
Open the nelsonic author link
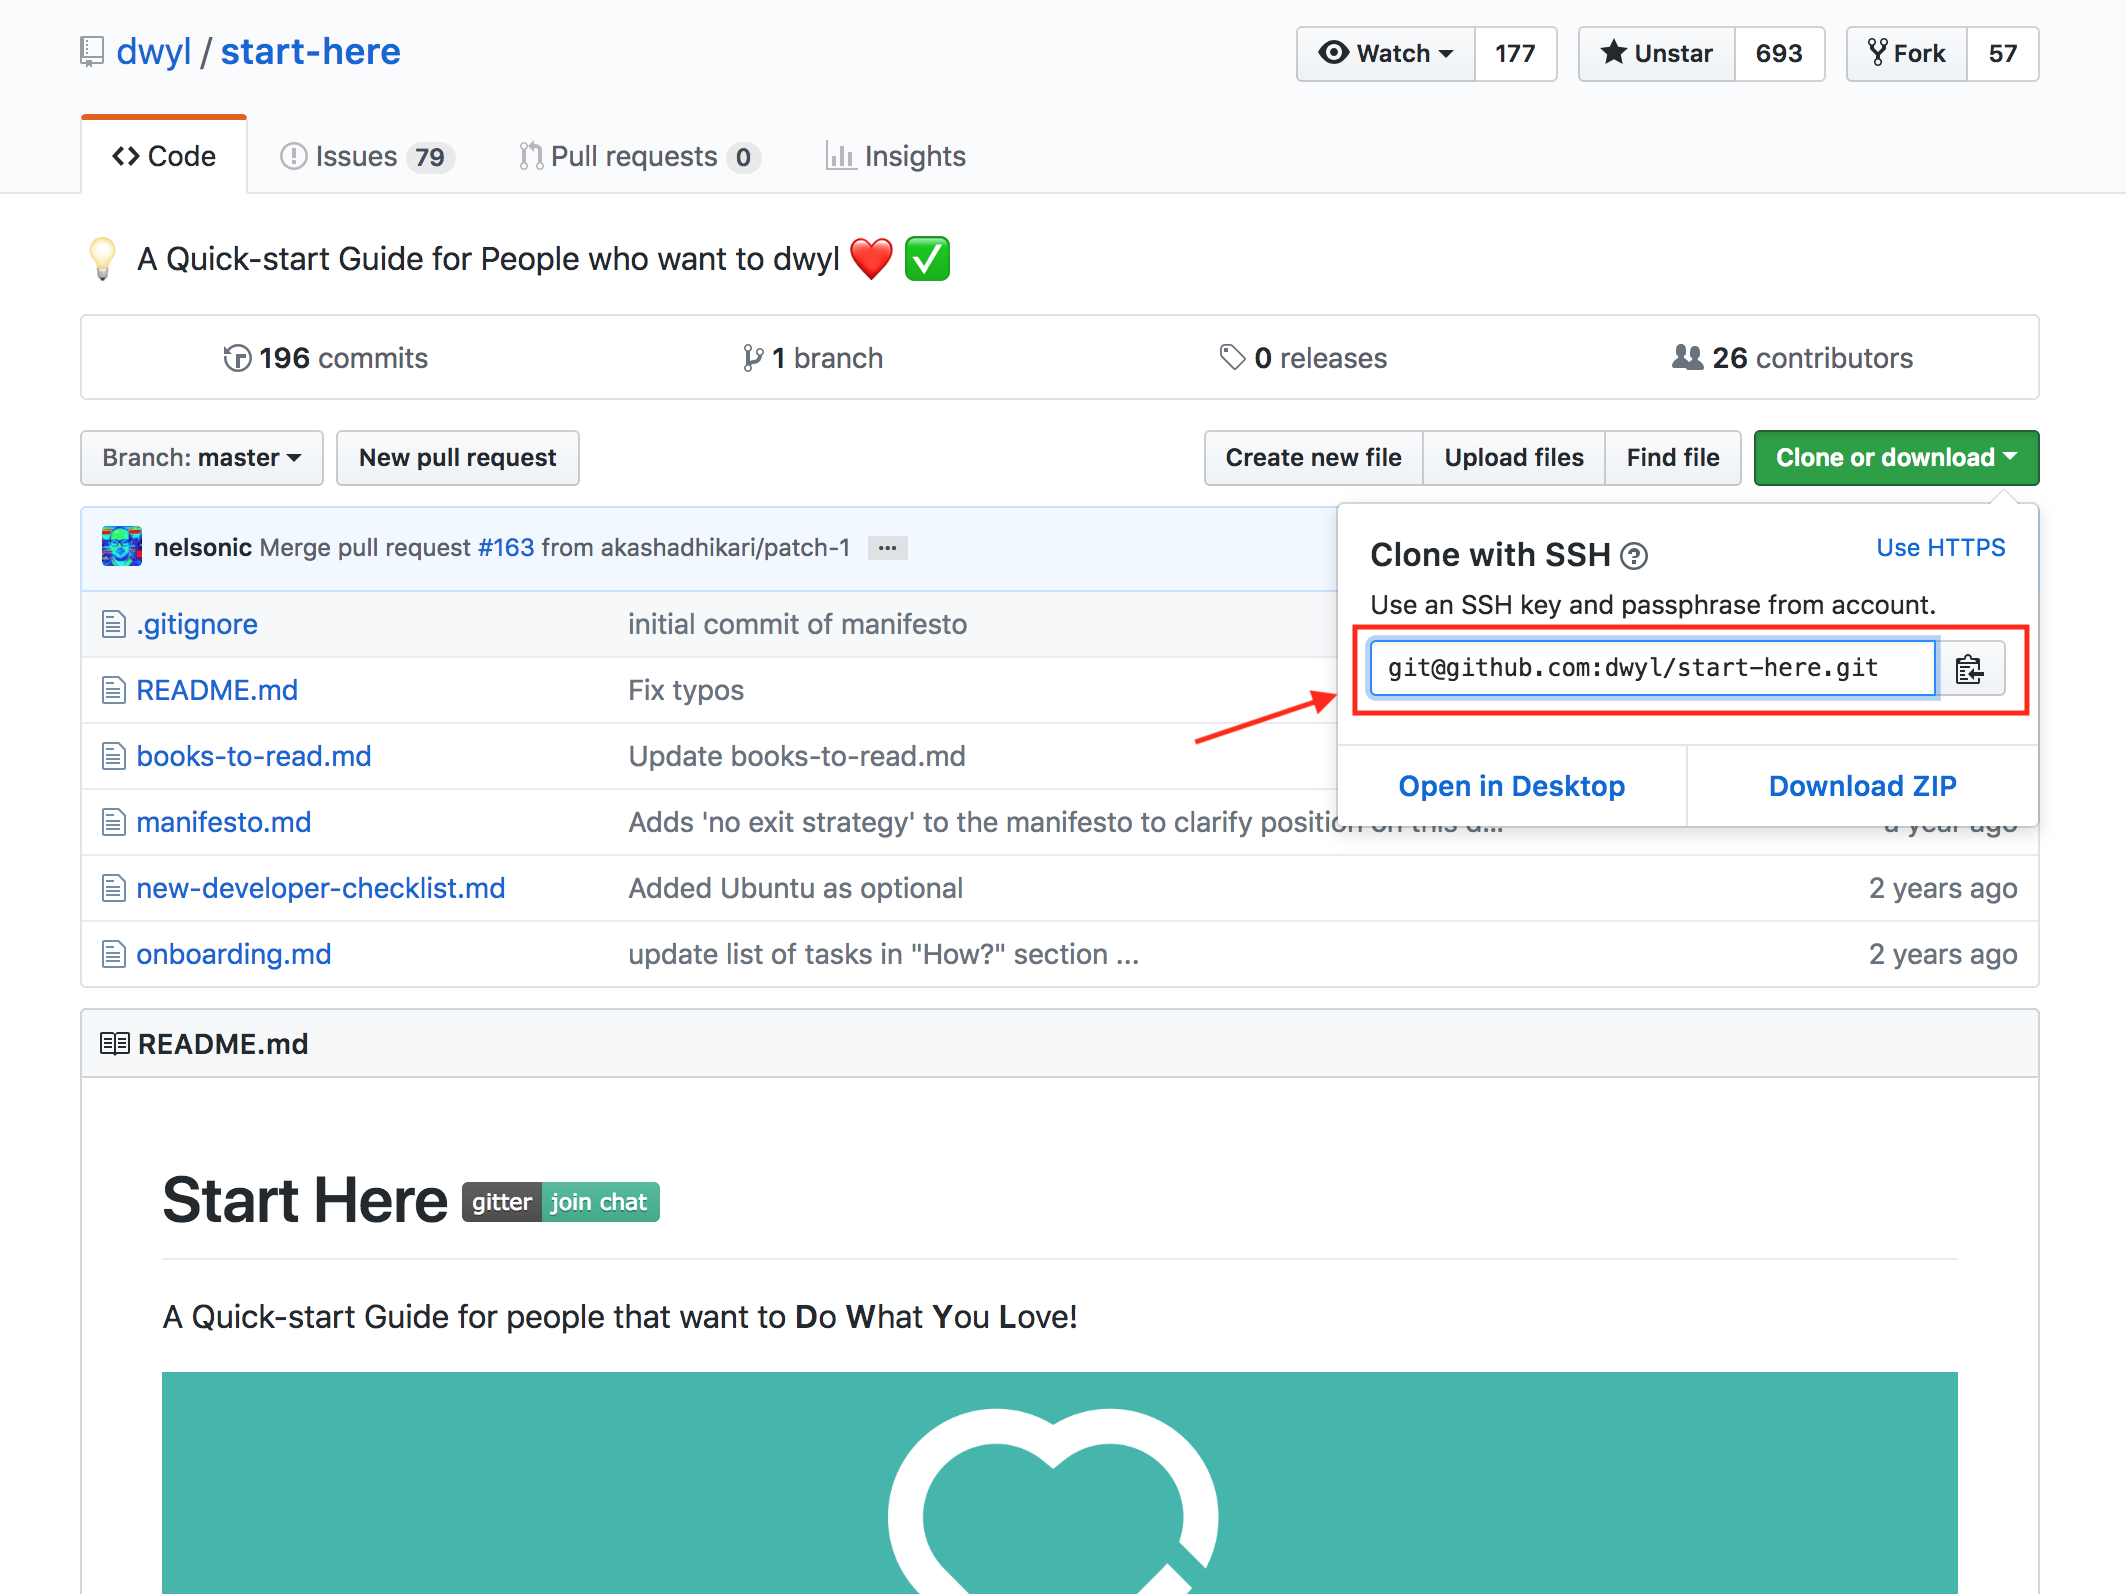203,547
